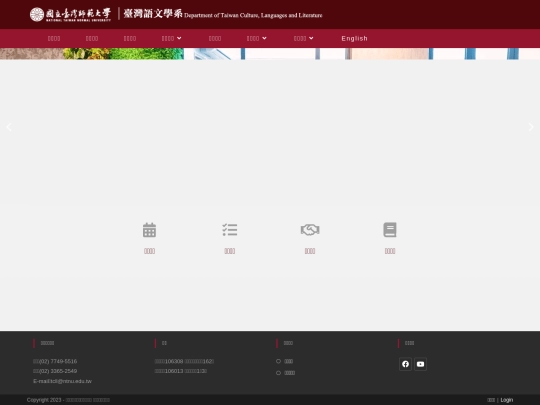
Task: Click the Login link in footer
Action: click(x=507, y=400)
